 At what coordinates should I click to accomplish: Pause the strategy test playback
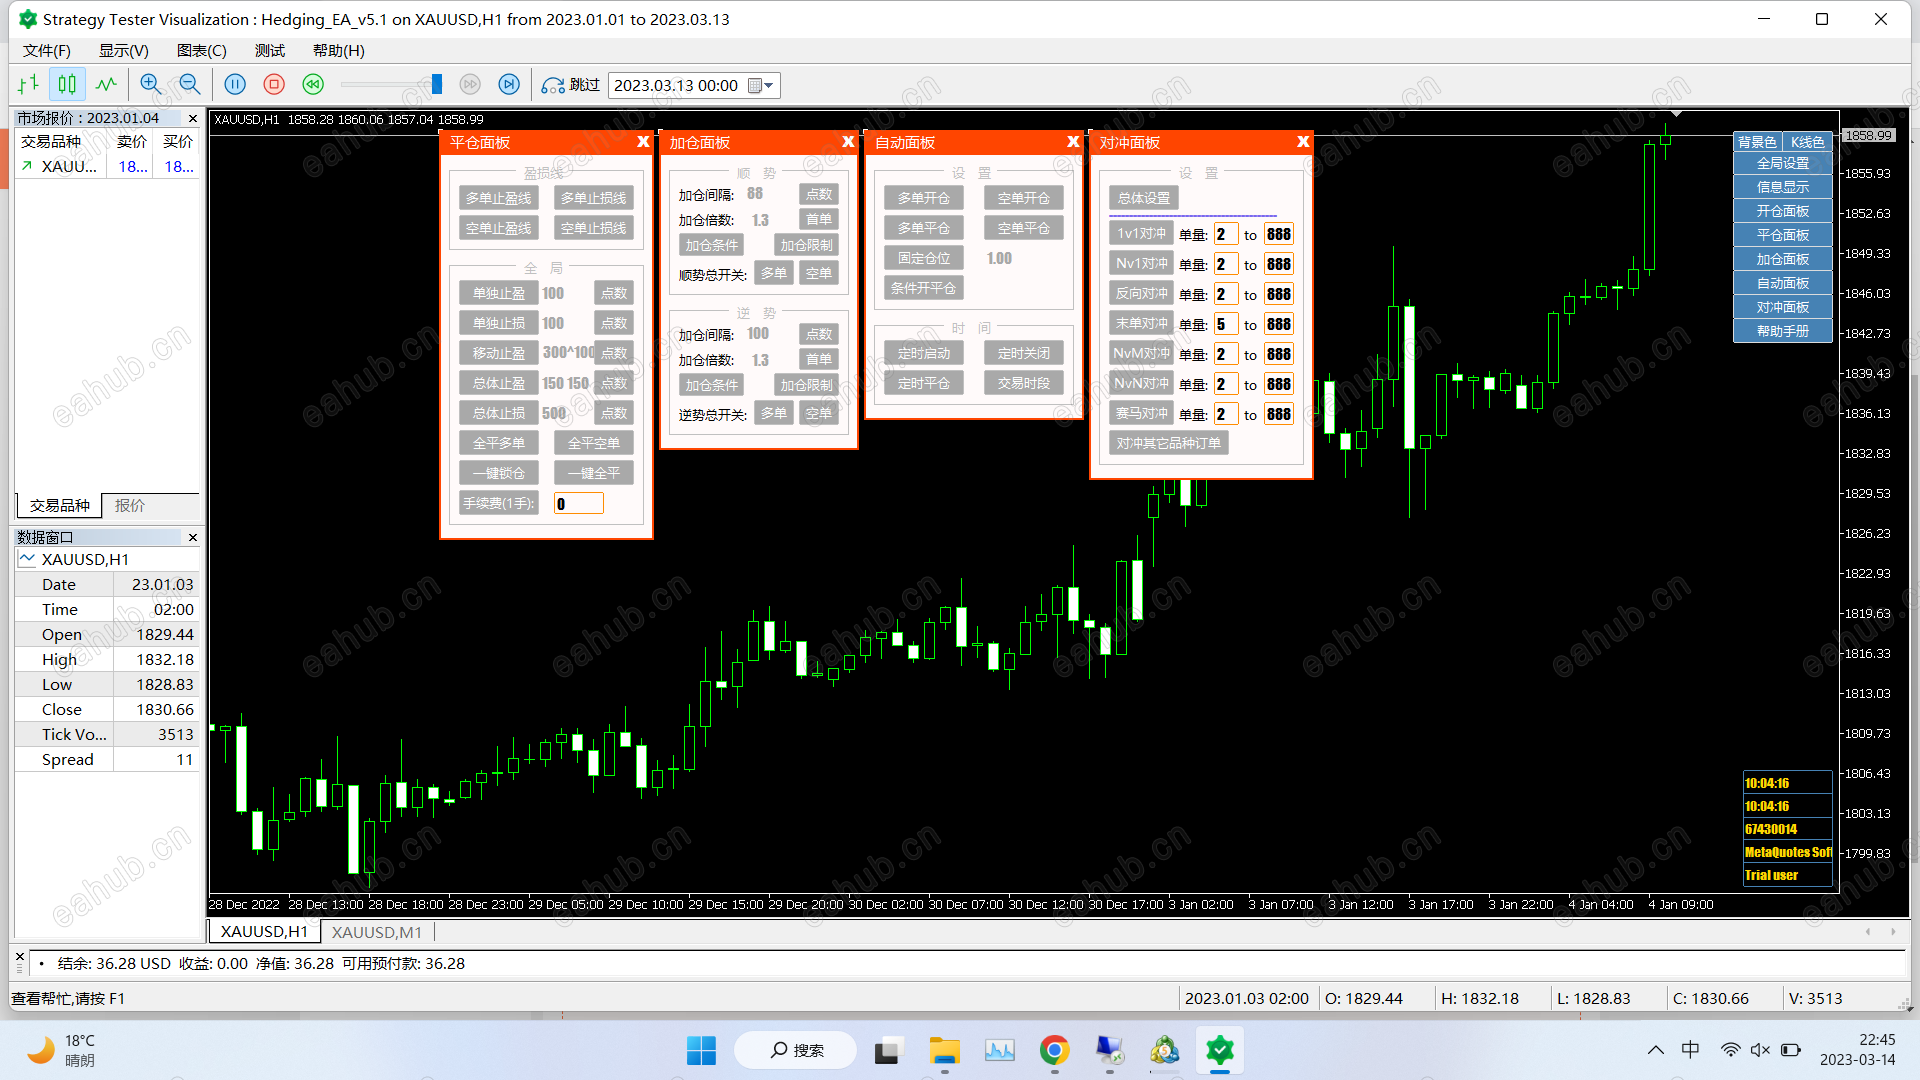235,85
